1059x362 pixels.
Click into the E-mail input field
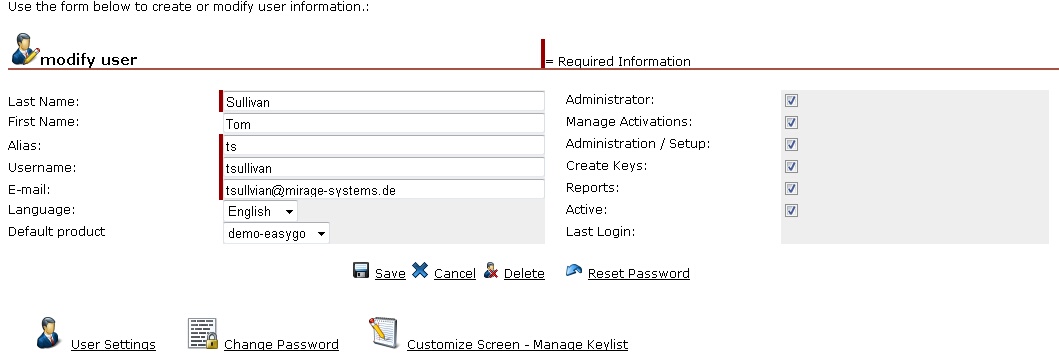coord(384,190)
